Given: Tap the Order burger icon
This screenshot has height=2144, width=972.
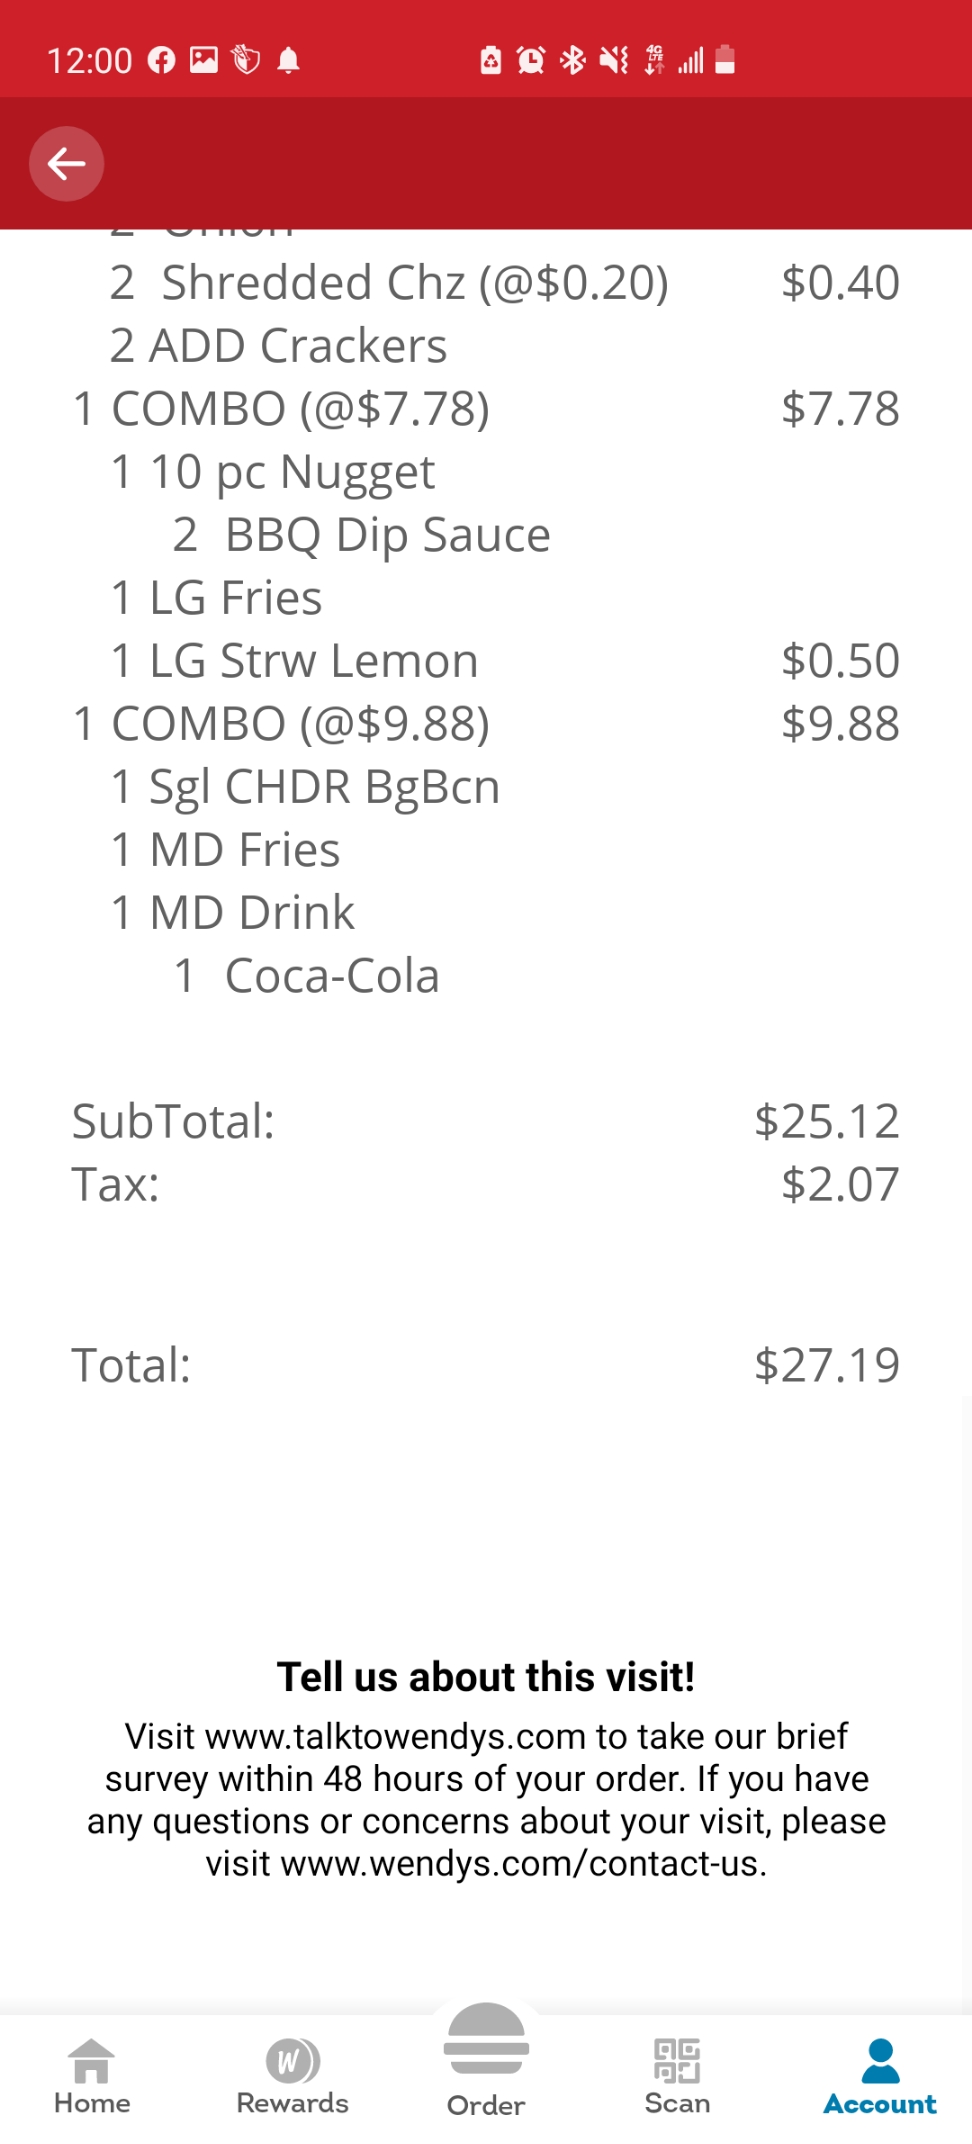Looking at the screenshot, I should (x=486, y=2047).
